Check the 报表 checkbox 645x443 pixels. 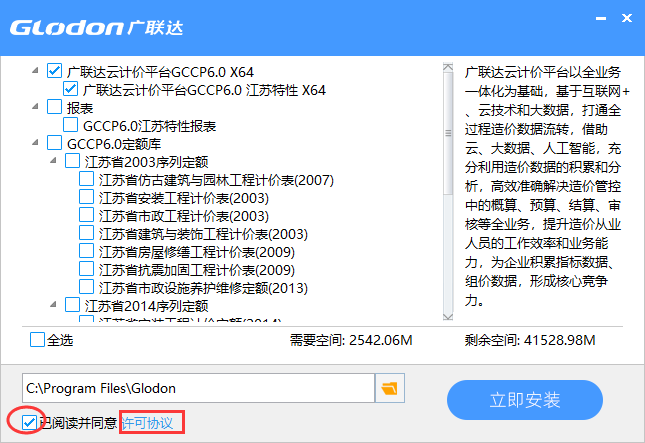54,107
